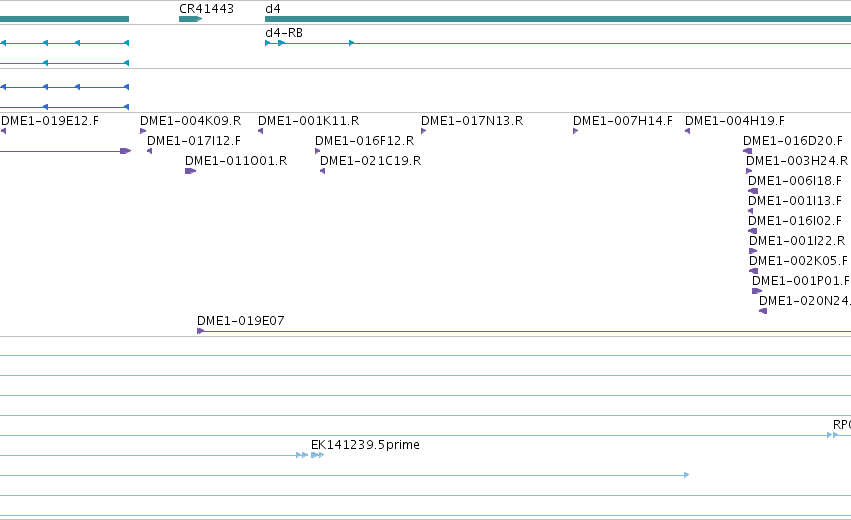Image resolution: width=851 pixels, height=520 pixels.
Task: Click the DME1-004K09.R arrow marker
Action: point(143,131)
